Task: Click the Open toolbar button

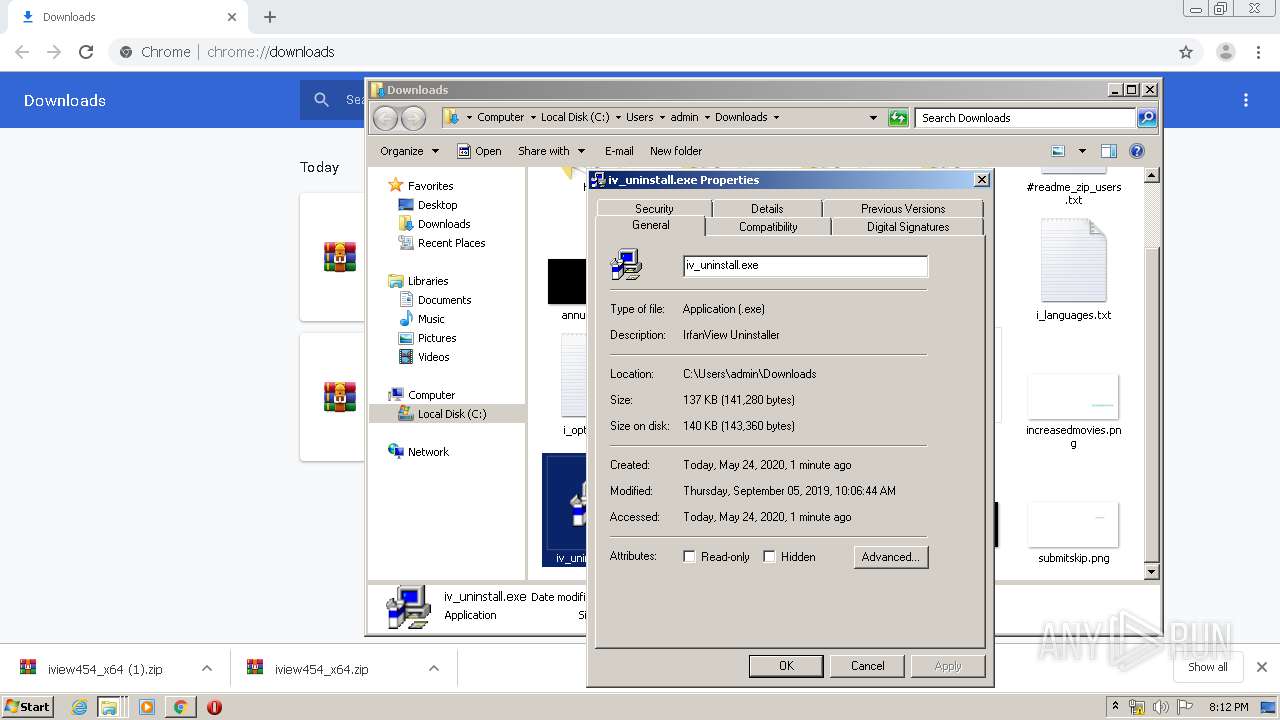Action: click(479, 151)
